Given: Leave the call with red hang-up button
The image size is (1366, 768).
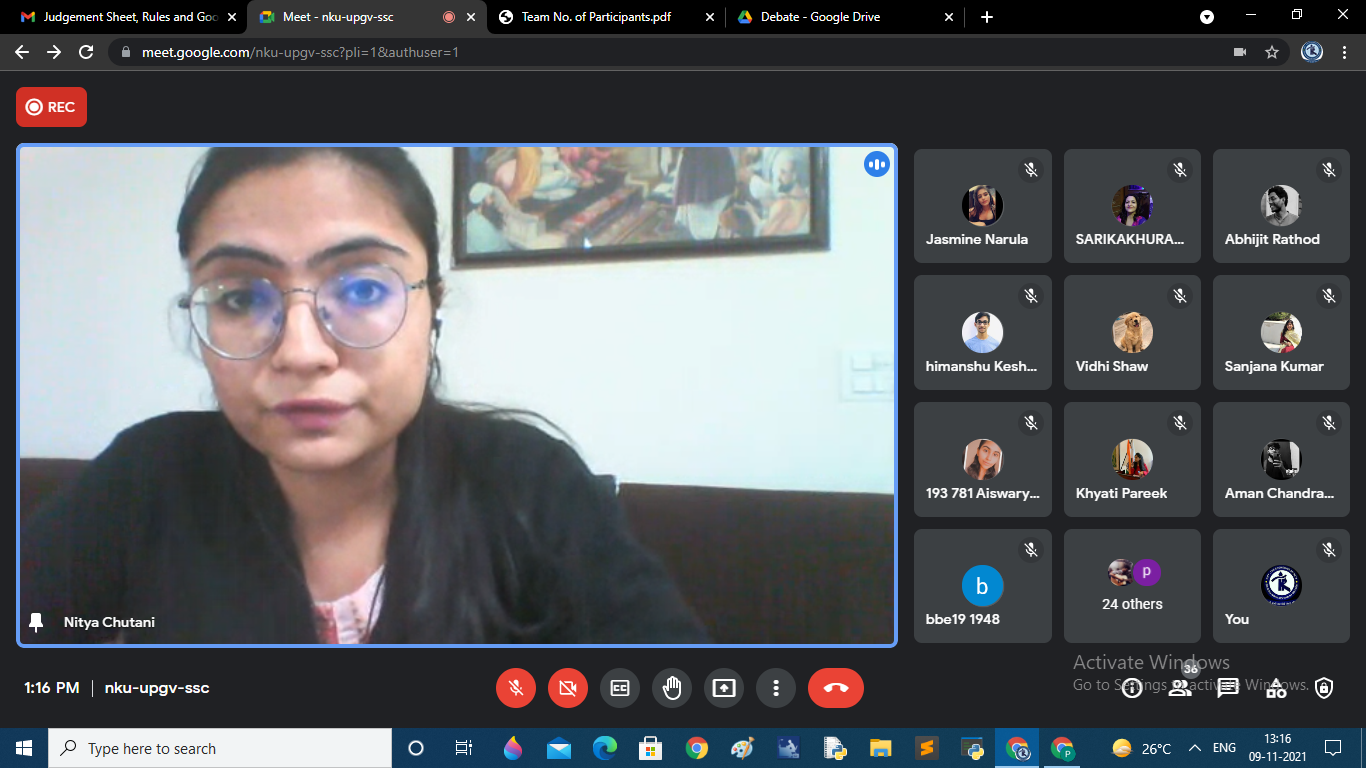Looking at the screenshot, I should tap(835, 688).
